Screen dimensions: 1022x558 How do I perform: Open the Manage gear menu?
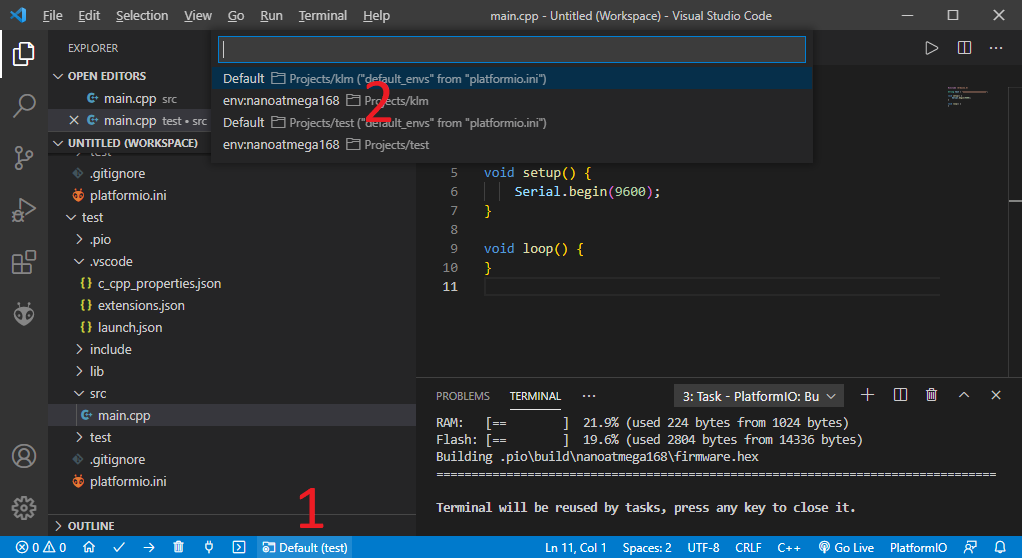point(23,507)
